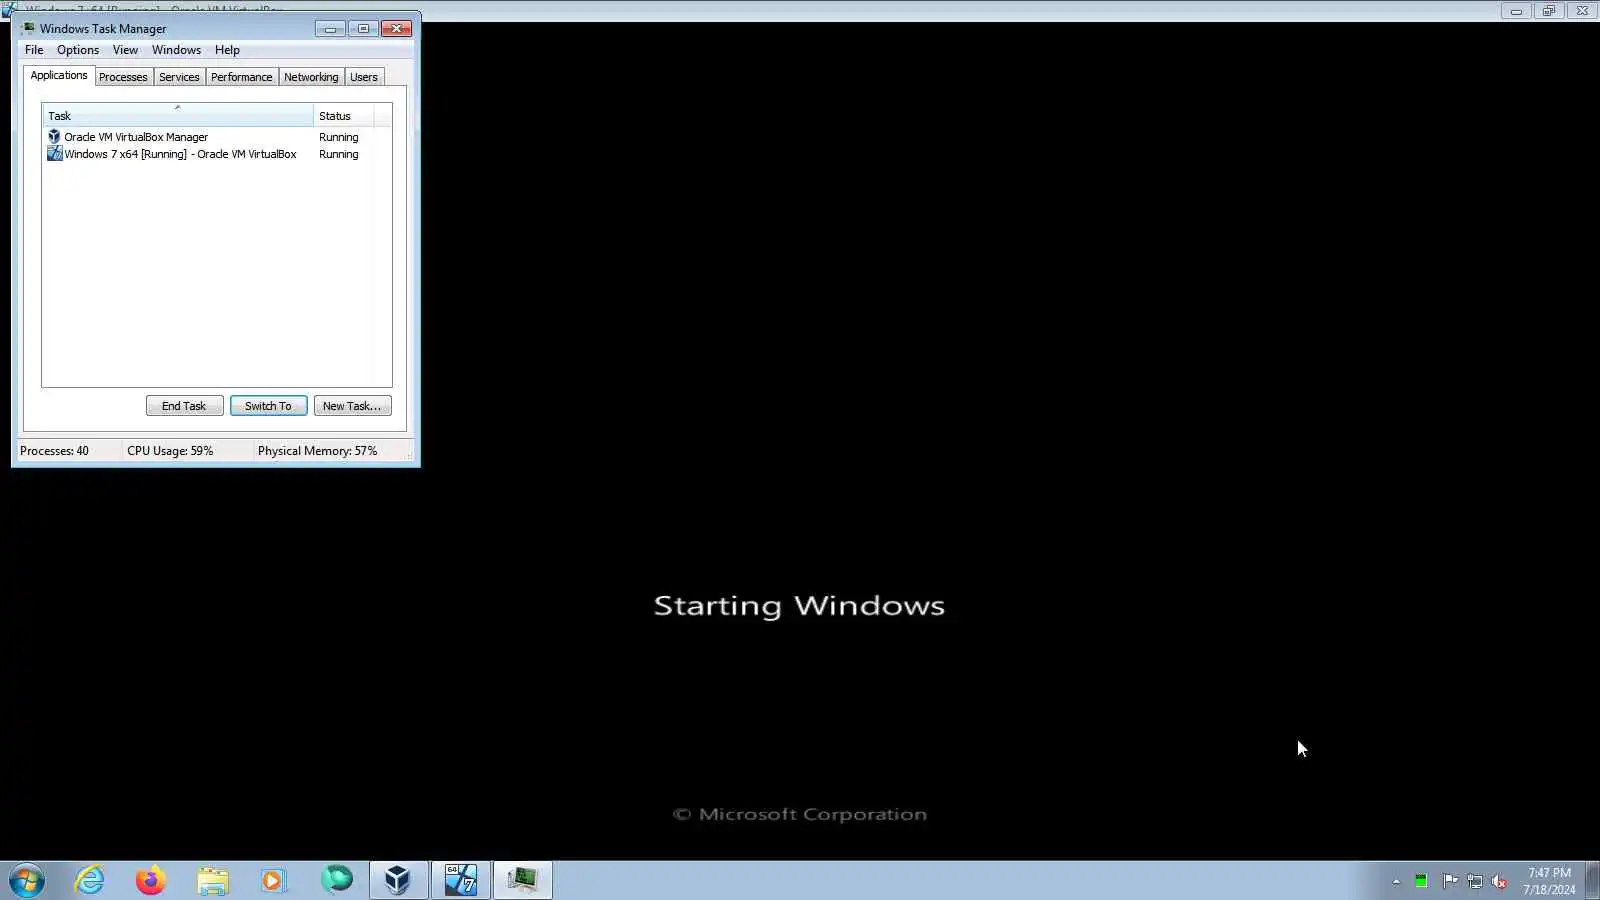This screenshot has width=1600, height=900.
Task: Close the Windows Task Manager window
Action: pyautogui.click(x=397, y=29)
